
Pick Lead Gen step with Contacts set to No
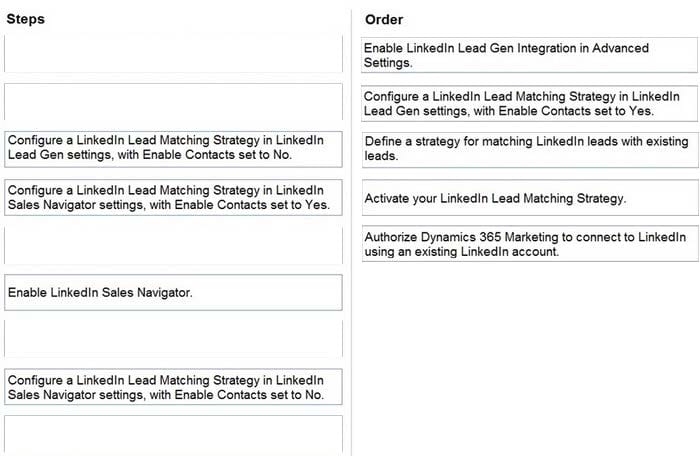[173, 148]
